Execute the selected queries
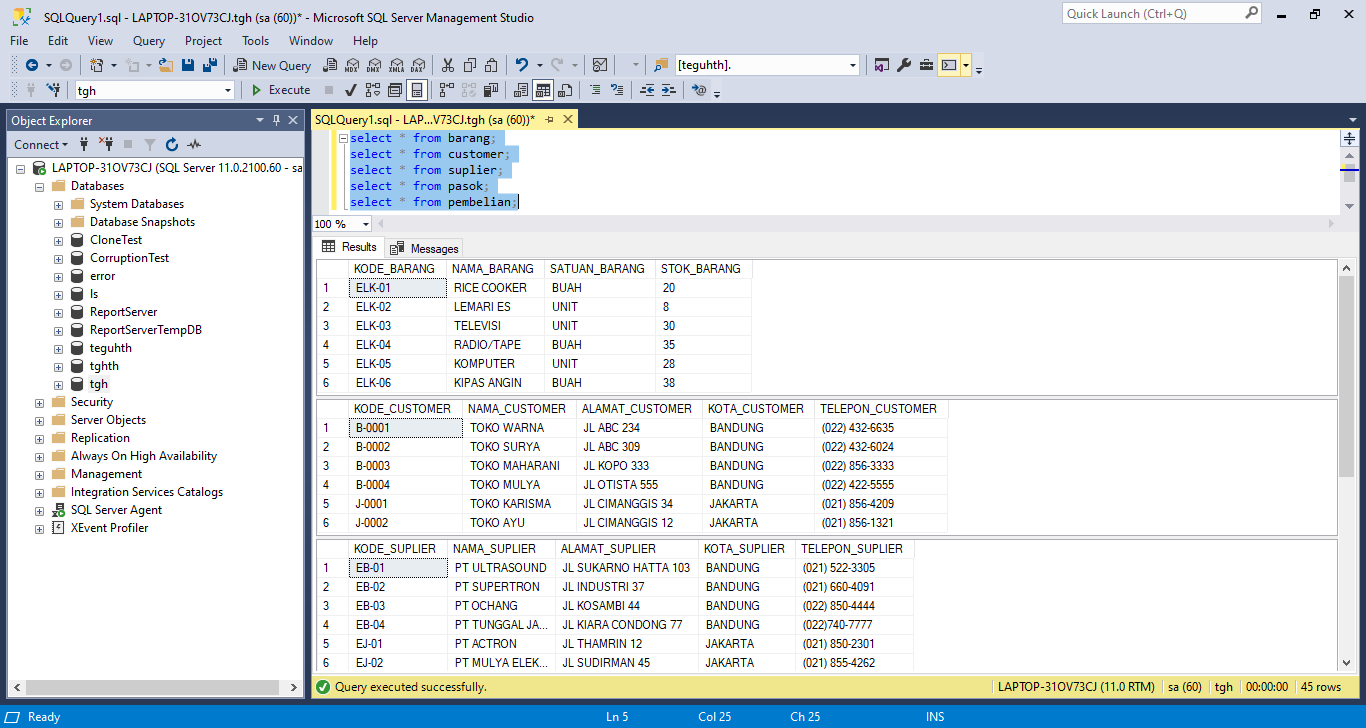This screenshot has width=1366, height=728. 280,90
